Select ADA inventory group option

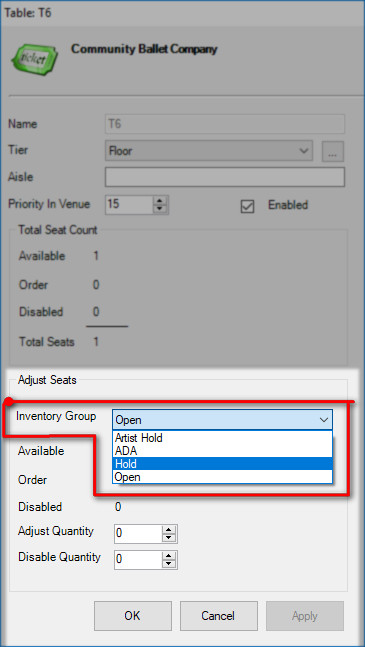[x=222, y=451]
